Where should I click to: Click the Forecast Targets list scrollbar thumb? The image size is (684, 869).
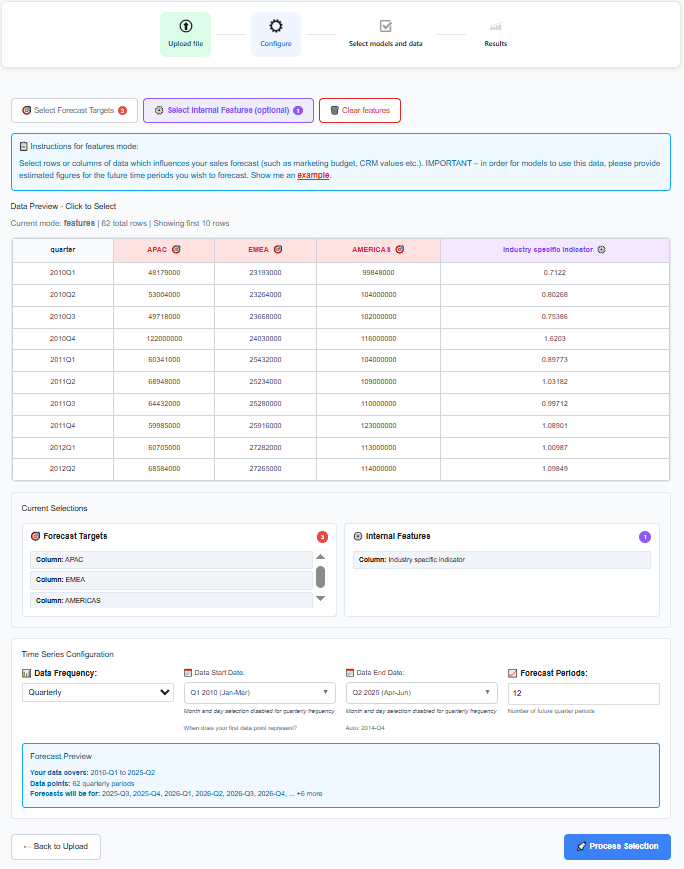pos(320,576)
